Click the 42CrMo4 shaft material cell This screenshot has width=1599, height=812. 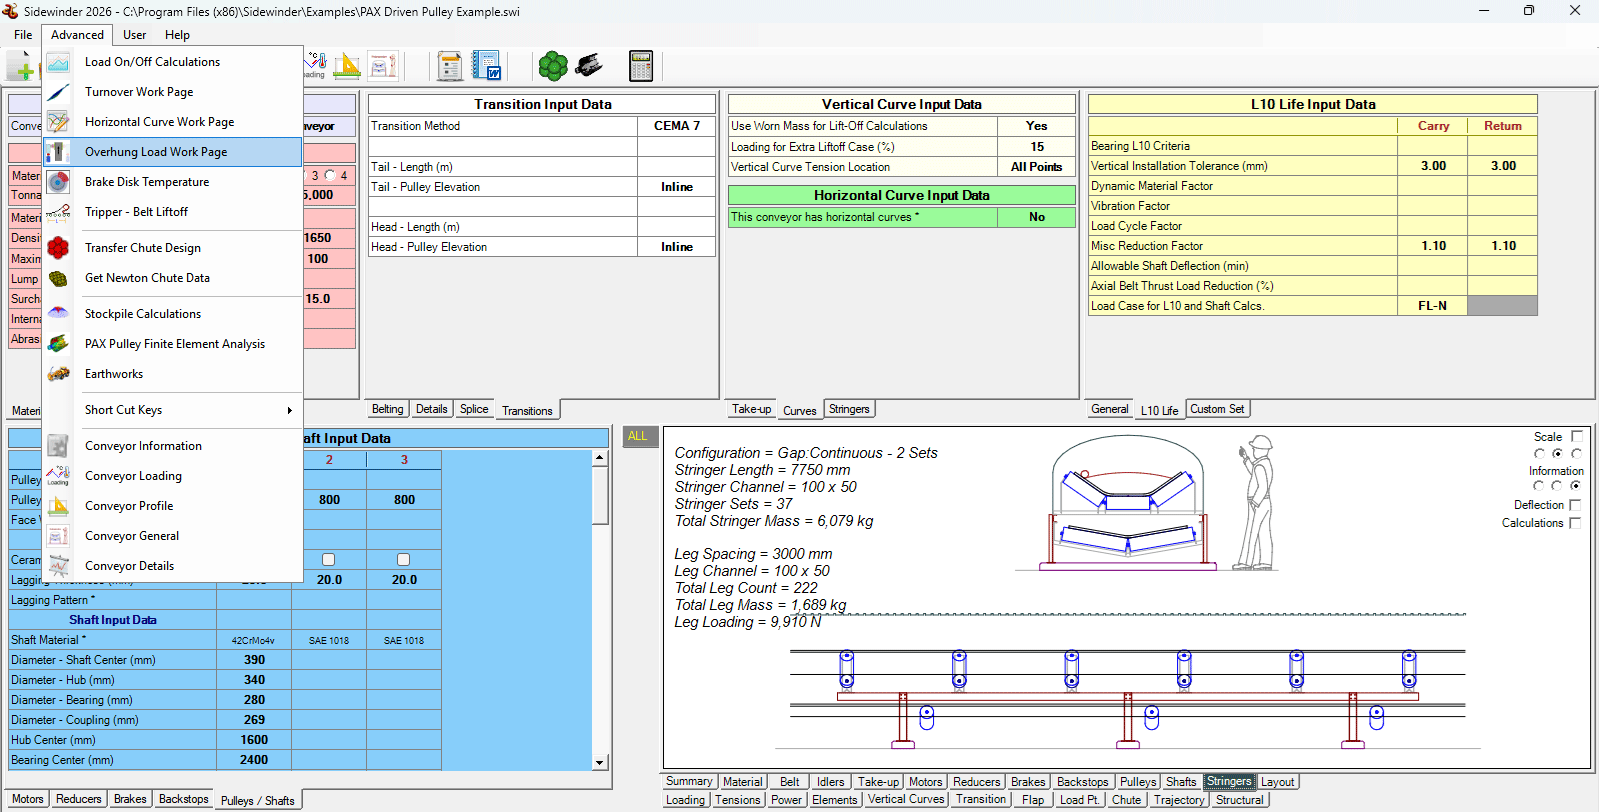pos(254,640)
